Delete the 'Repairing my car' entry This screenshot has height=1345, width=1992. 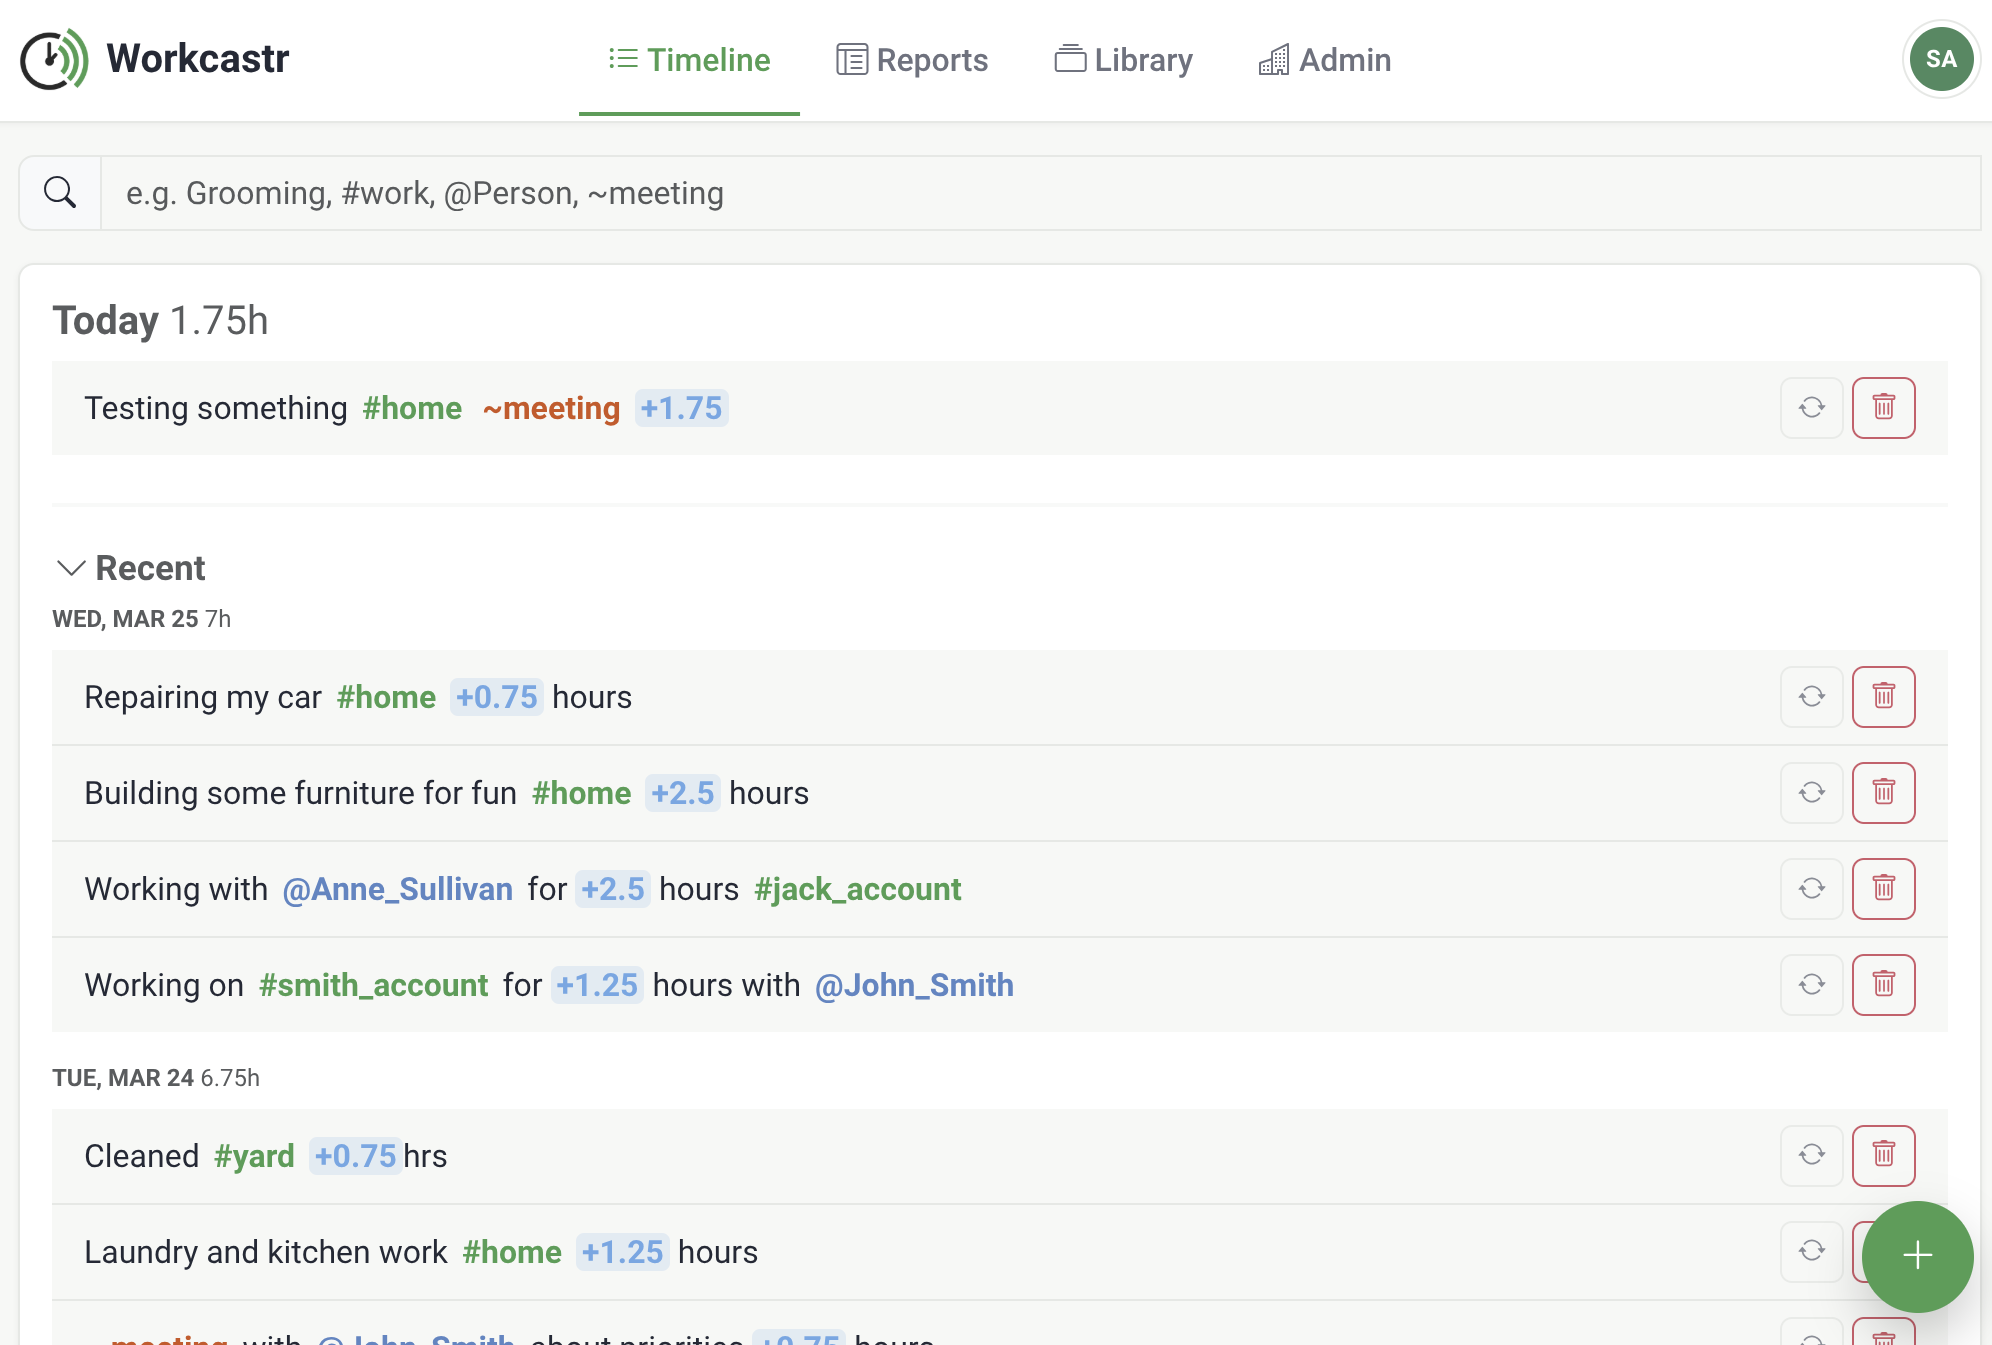[x=1884, y=697]
